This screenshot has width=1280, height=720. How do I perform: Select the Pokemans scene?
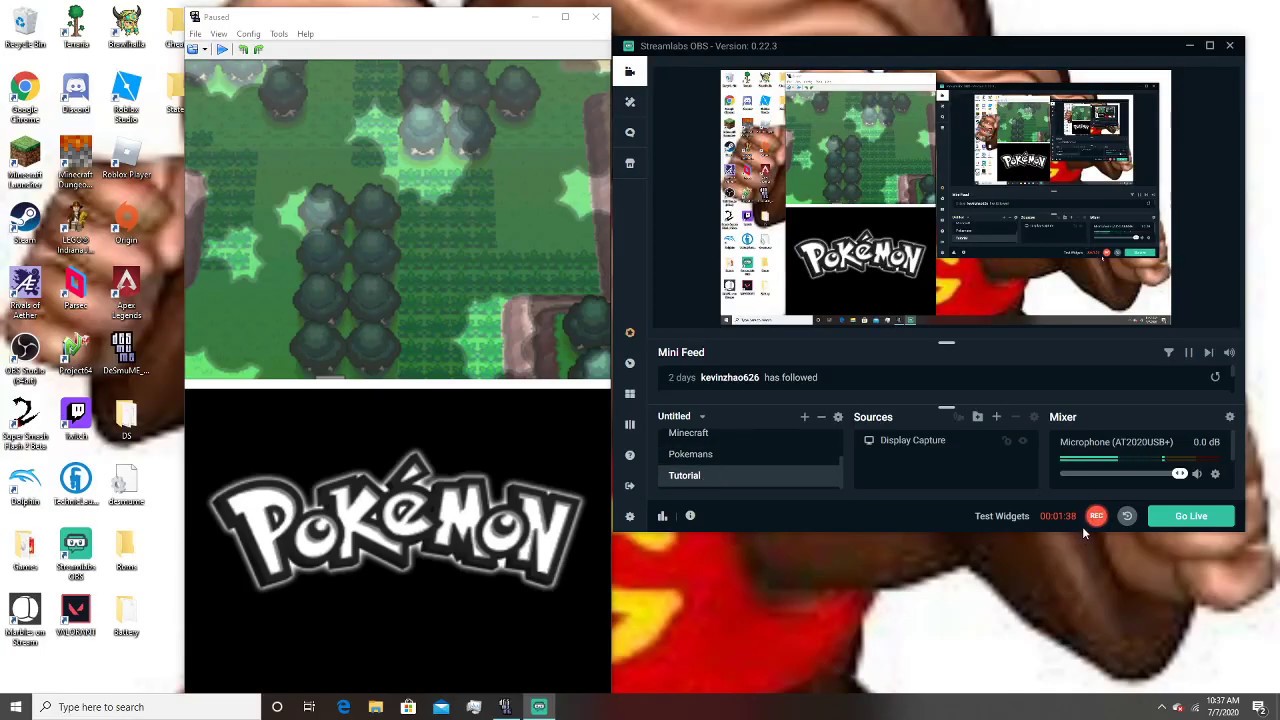pos(690,454)
